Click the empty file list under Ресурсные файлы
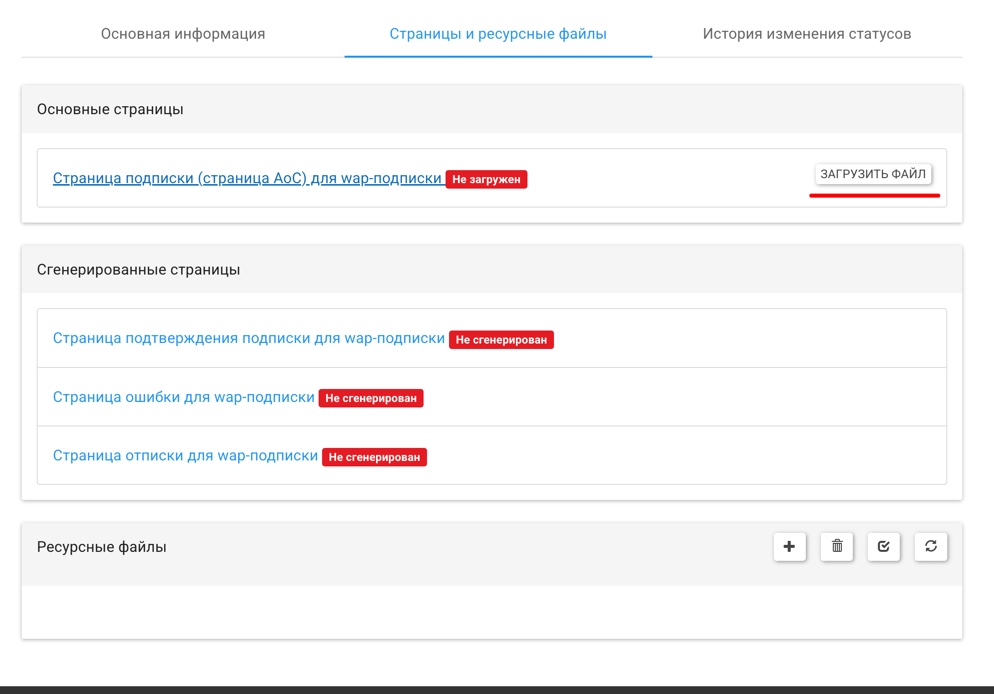Viewport: 994px width, 694px height. (x=491, y=611)
